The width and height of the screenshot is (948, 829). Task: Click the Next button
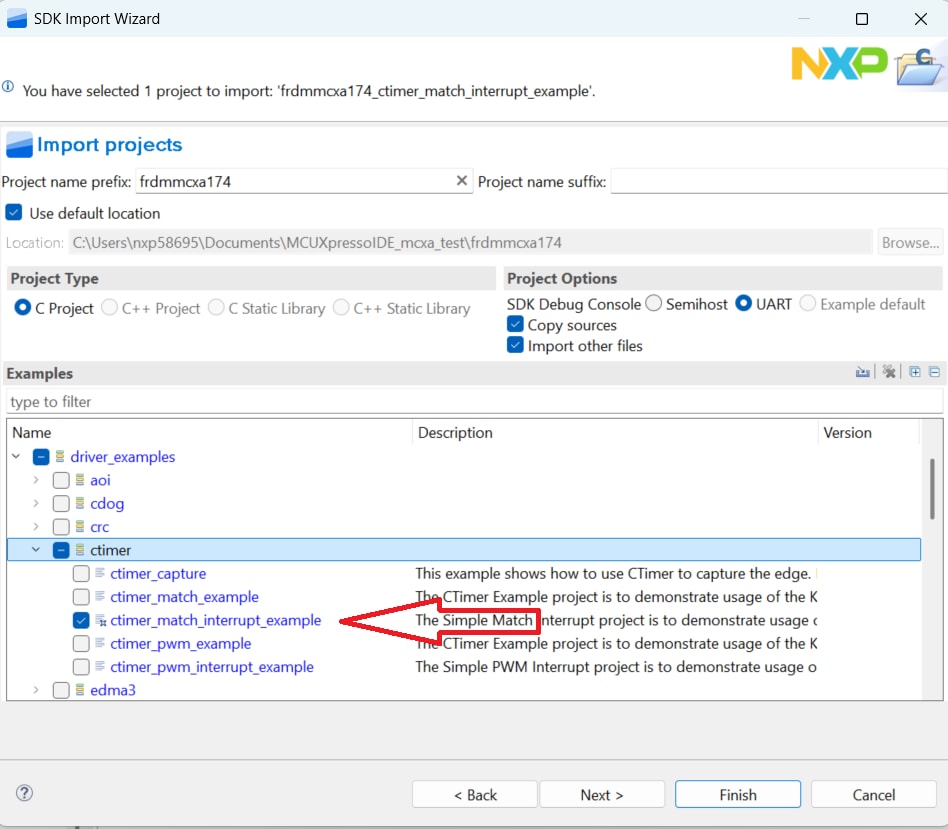[602, 794]
